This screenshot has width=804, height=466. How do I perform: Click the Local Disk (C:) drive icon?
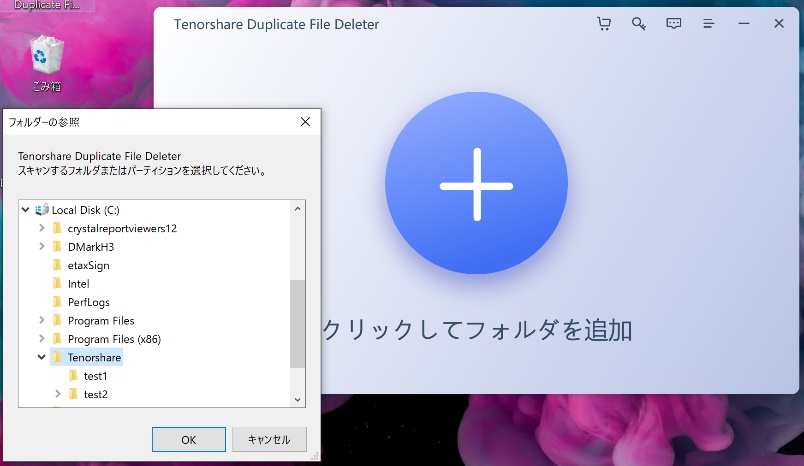click(x=42, y=210)
